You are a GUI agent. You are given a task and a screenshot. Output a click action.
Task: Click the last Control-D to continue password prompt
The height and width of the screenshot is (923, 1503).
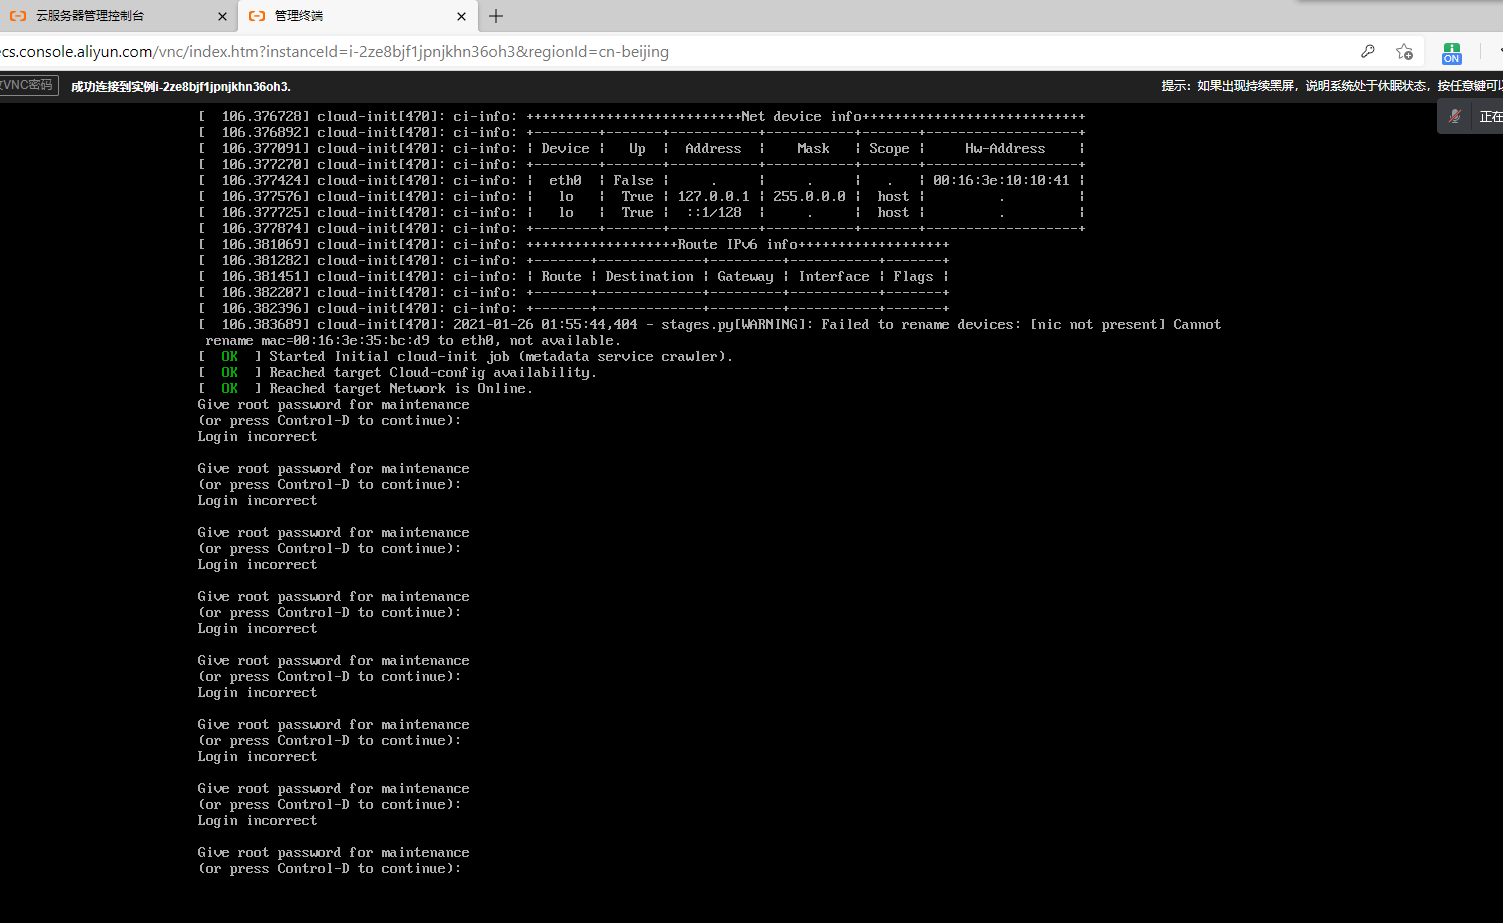[330, 869]
